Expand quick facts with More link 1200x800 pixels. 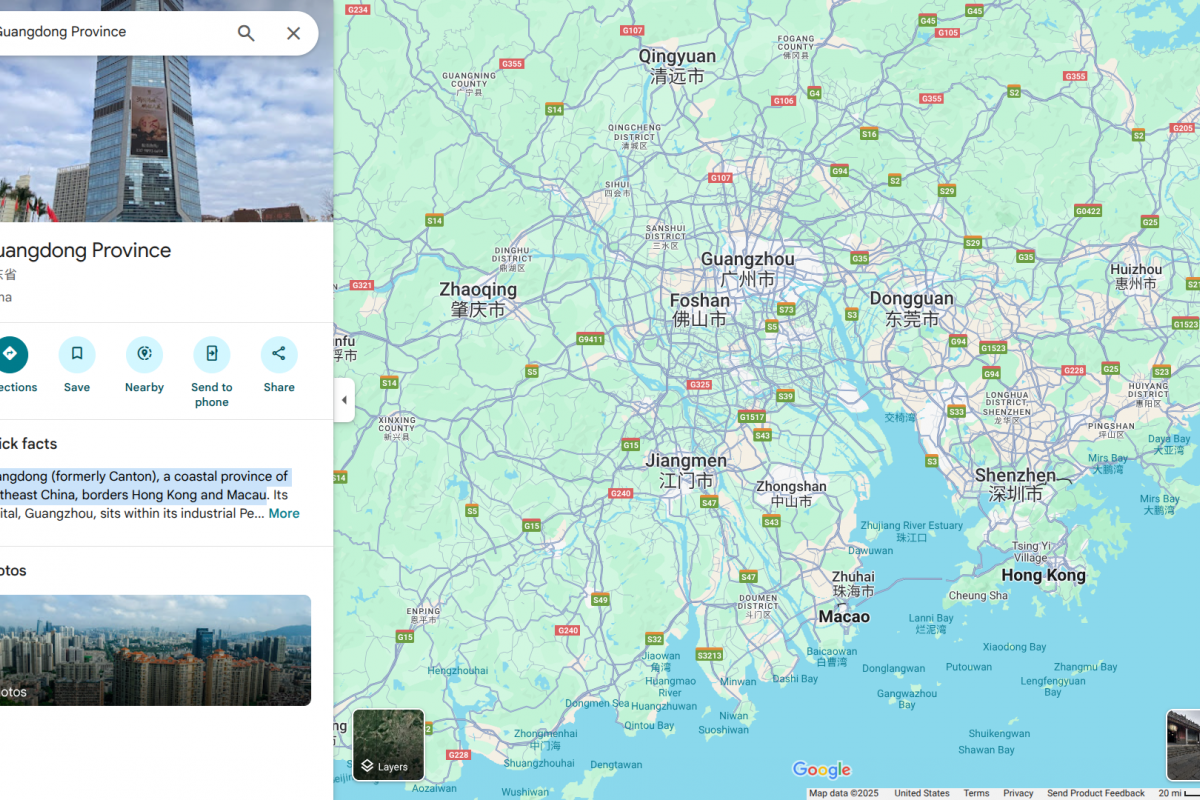(x=284, y=513)
